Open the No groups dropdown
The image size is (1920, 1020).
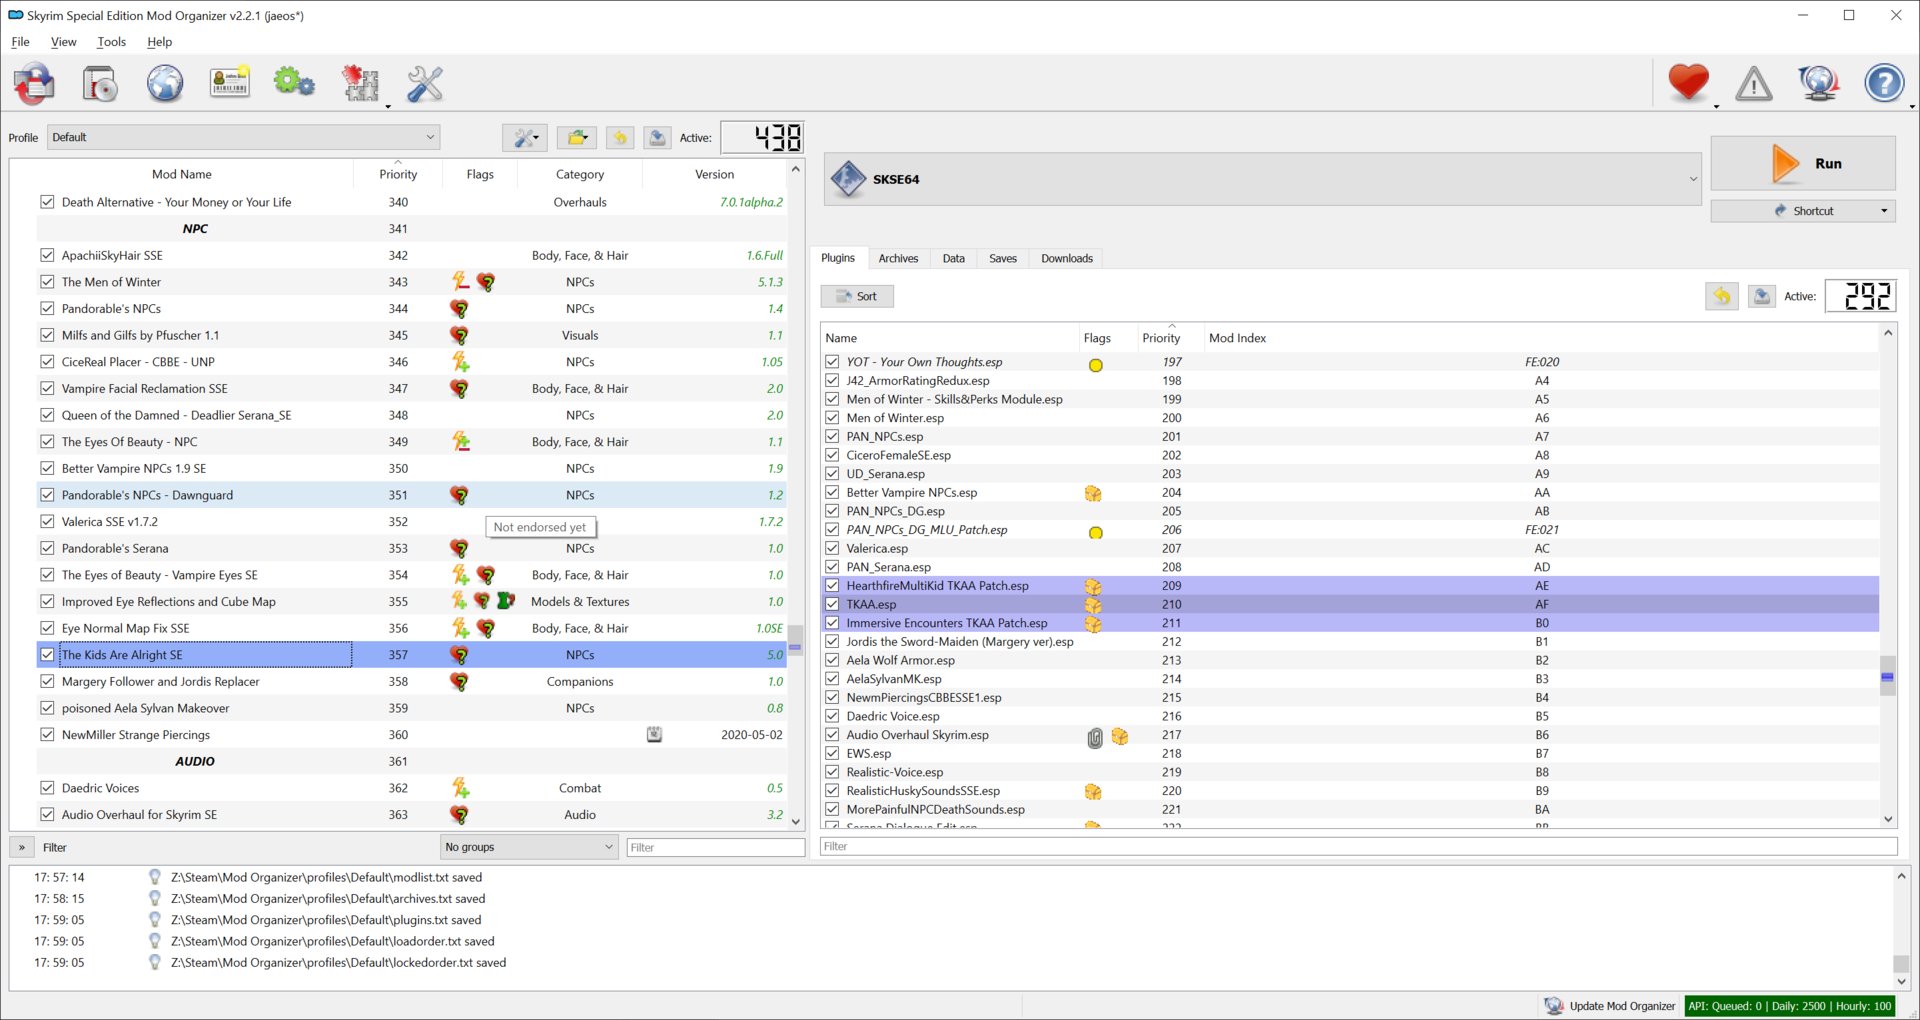(x=529, y=847)
